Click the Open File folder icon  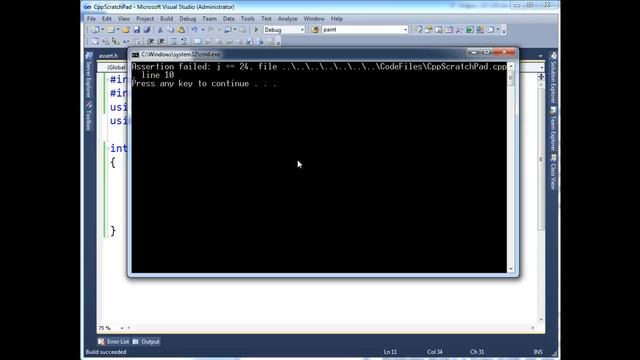[x=126, y=29]
